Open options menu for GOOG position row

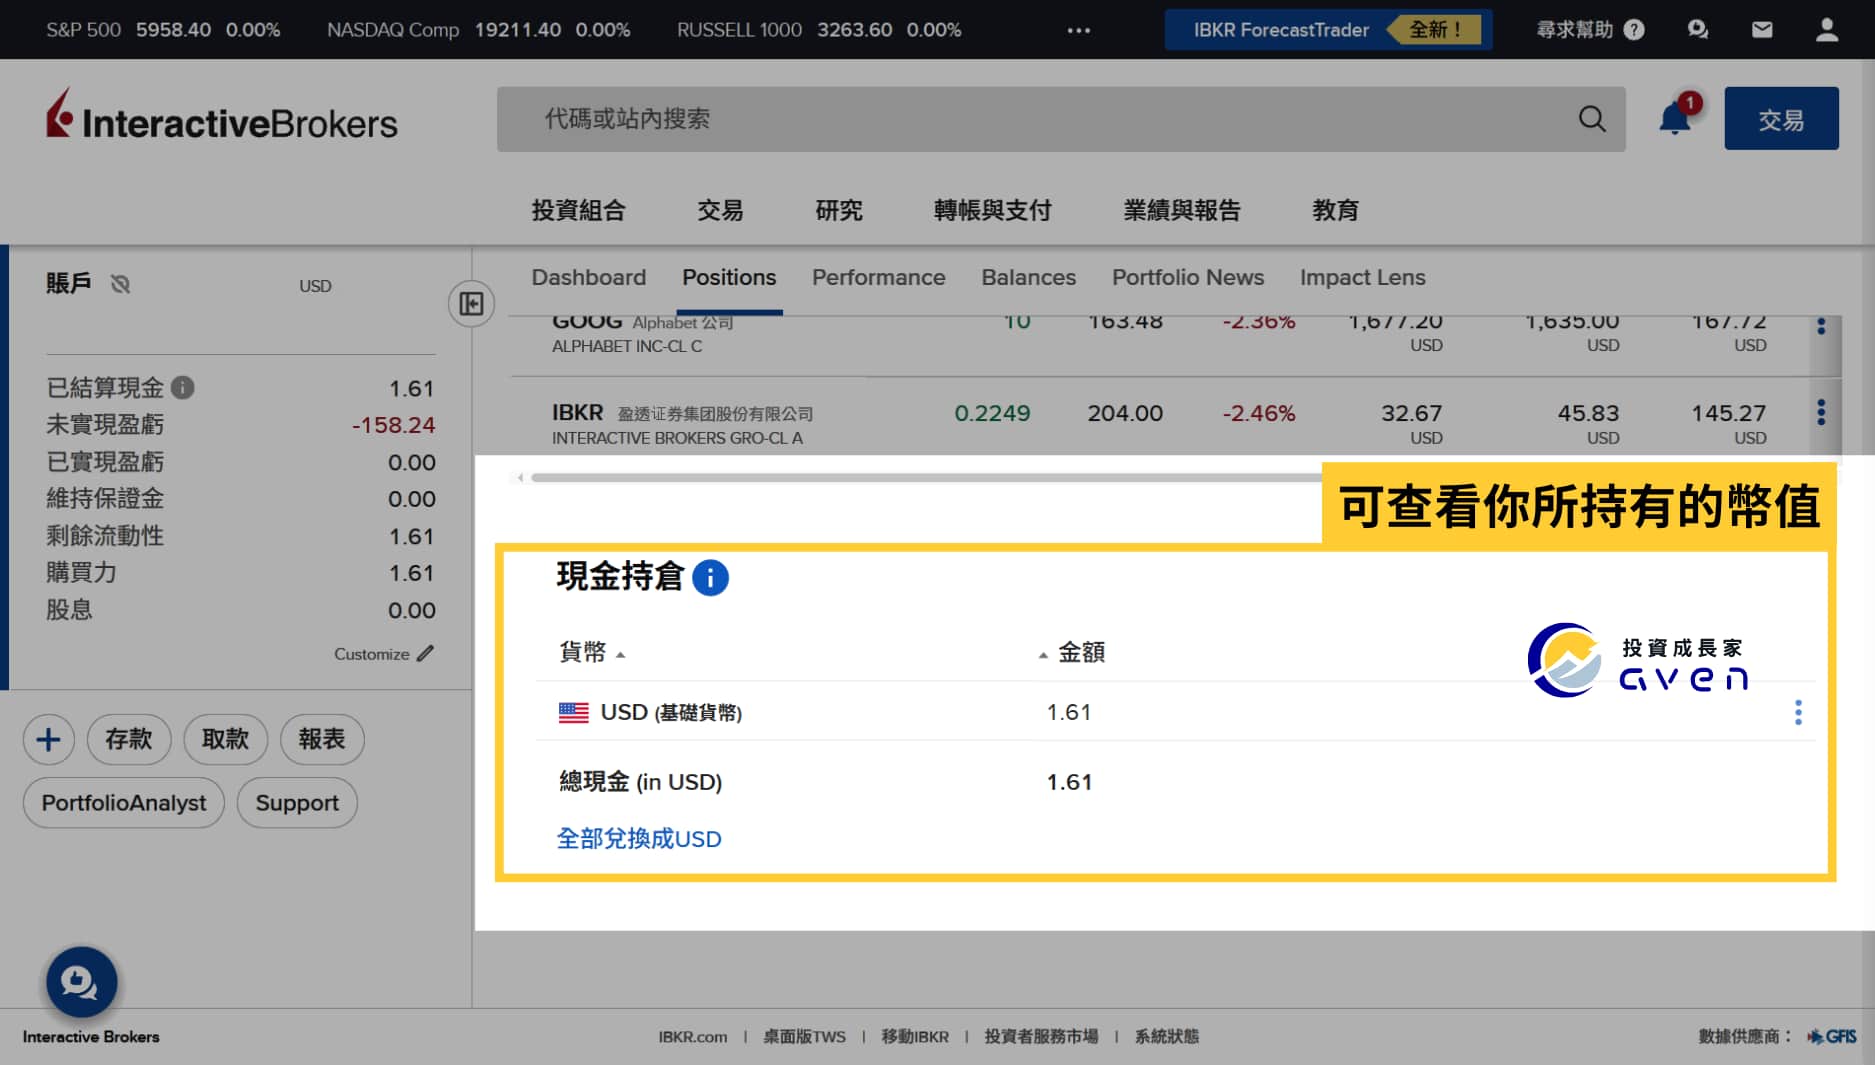1821,327
